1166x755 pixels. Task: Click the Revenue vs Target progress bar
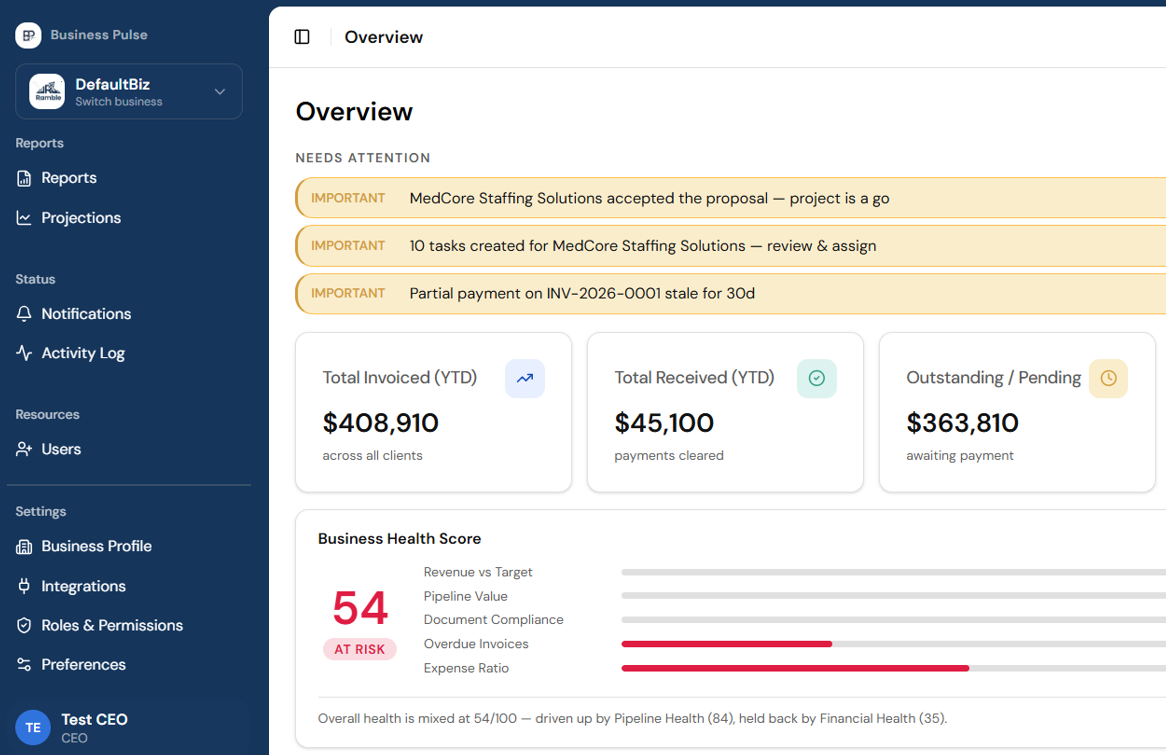tap(893, 572)
